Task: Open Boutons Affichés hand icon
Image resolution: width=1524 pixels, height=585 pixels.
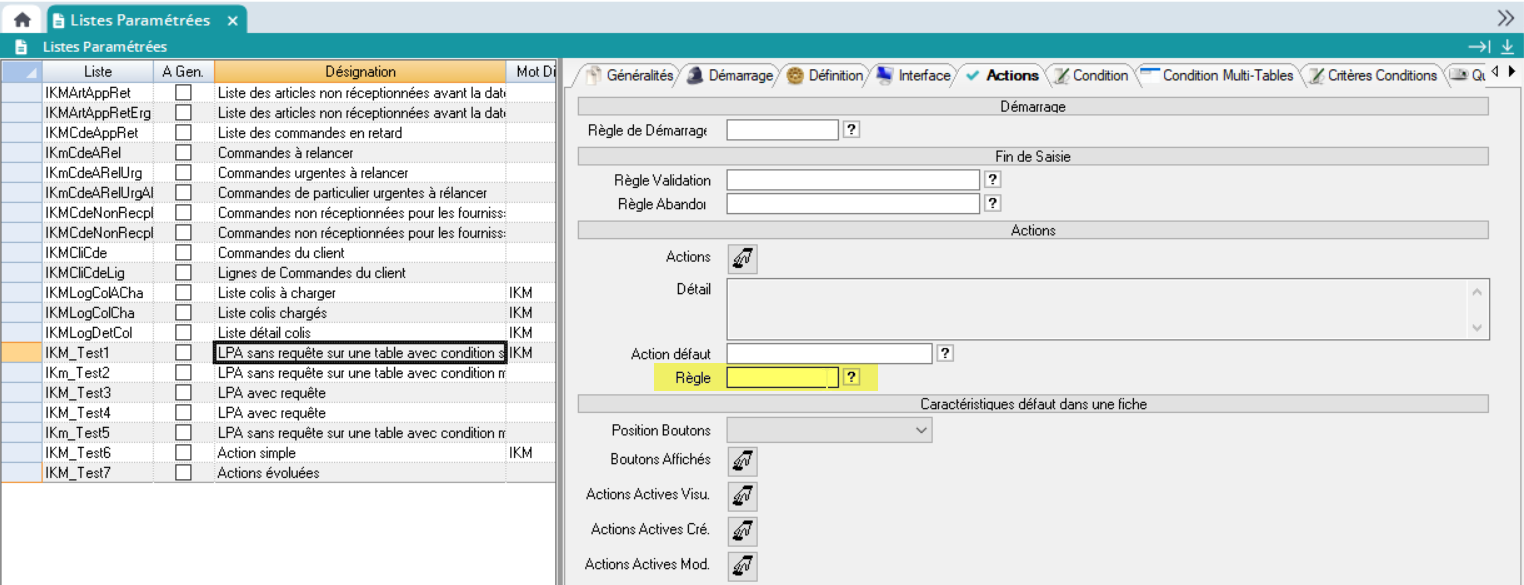Action: pos(742,461)
